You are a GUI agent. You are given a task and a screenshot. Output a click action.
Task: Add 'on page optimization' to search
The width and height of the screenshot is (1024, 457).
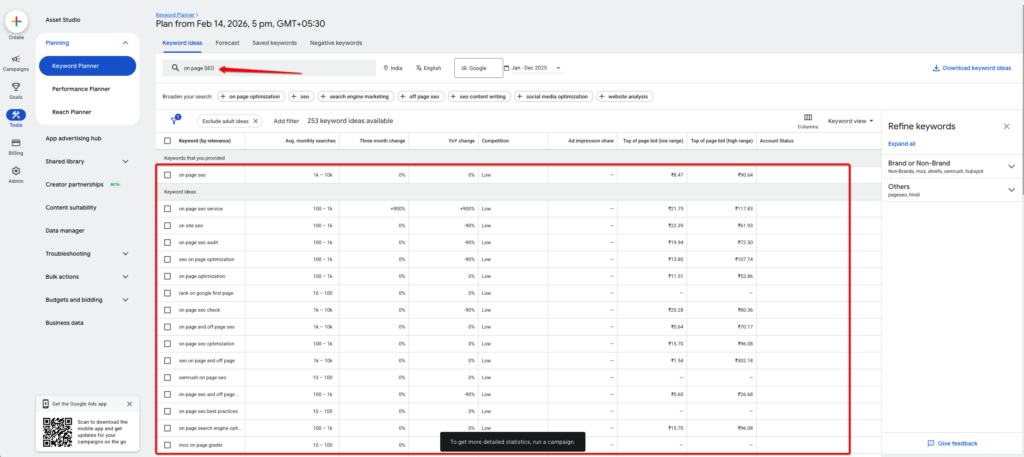(251, 97)
